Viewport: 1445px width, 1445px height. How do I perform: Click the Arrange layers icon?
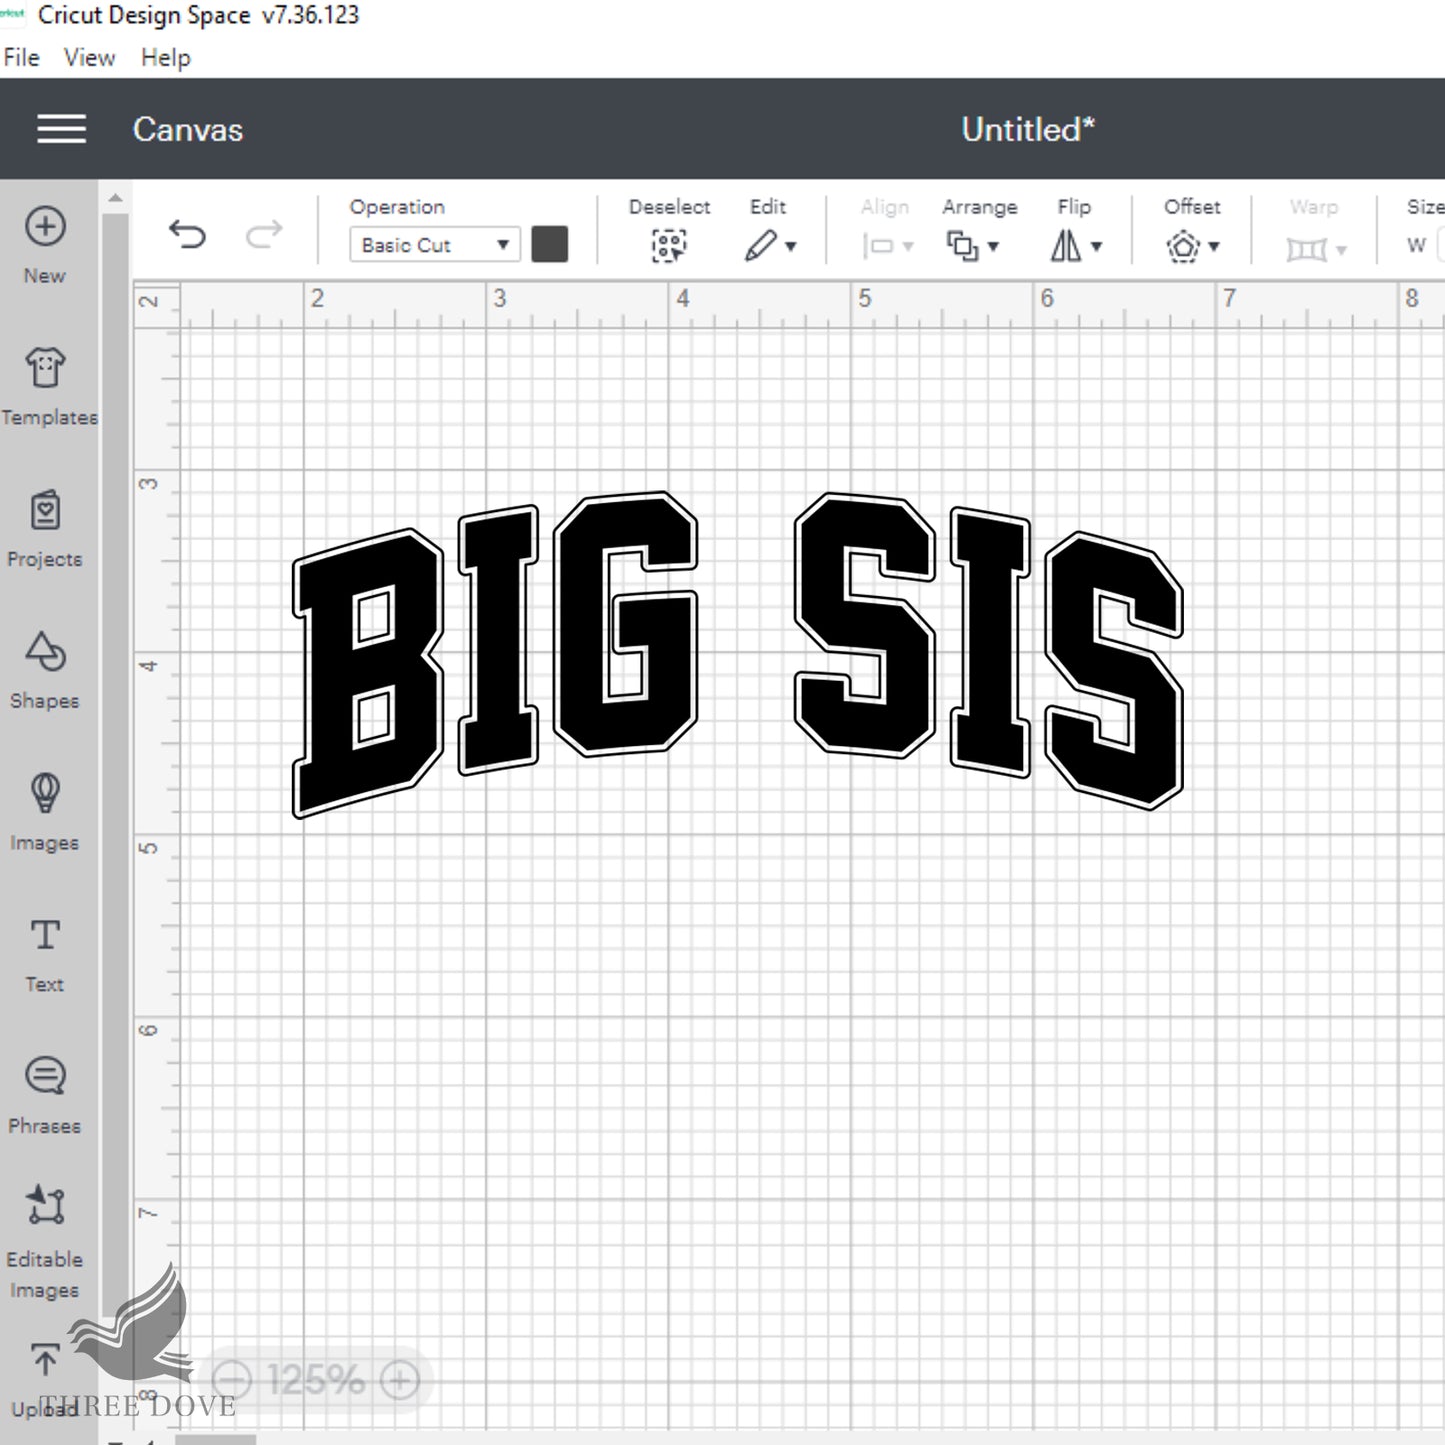(x=962, y=245)
